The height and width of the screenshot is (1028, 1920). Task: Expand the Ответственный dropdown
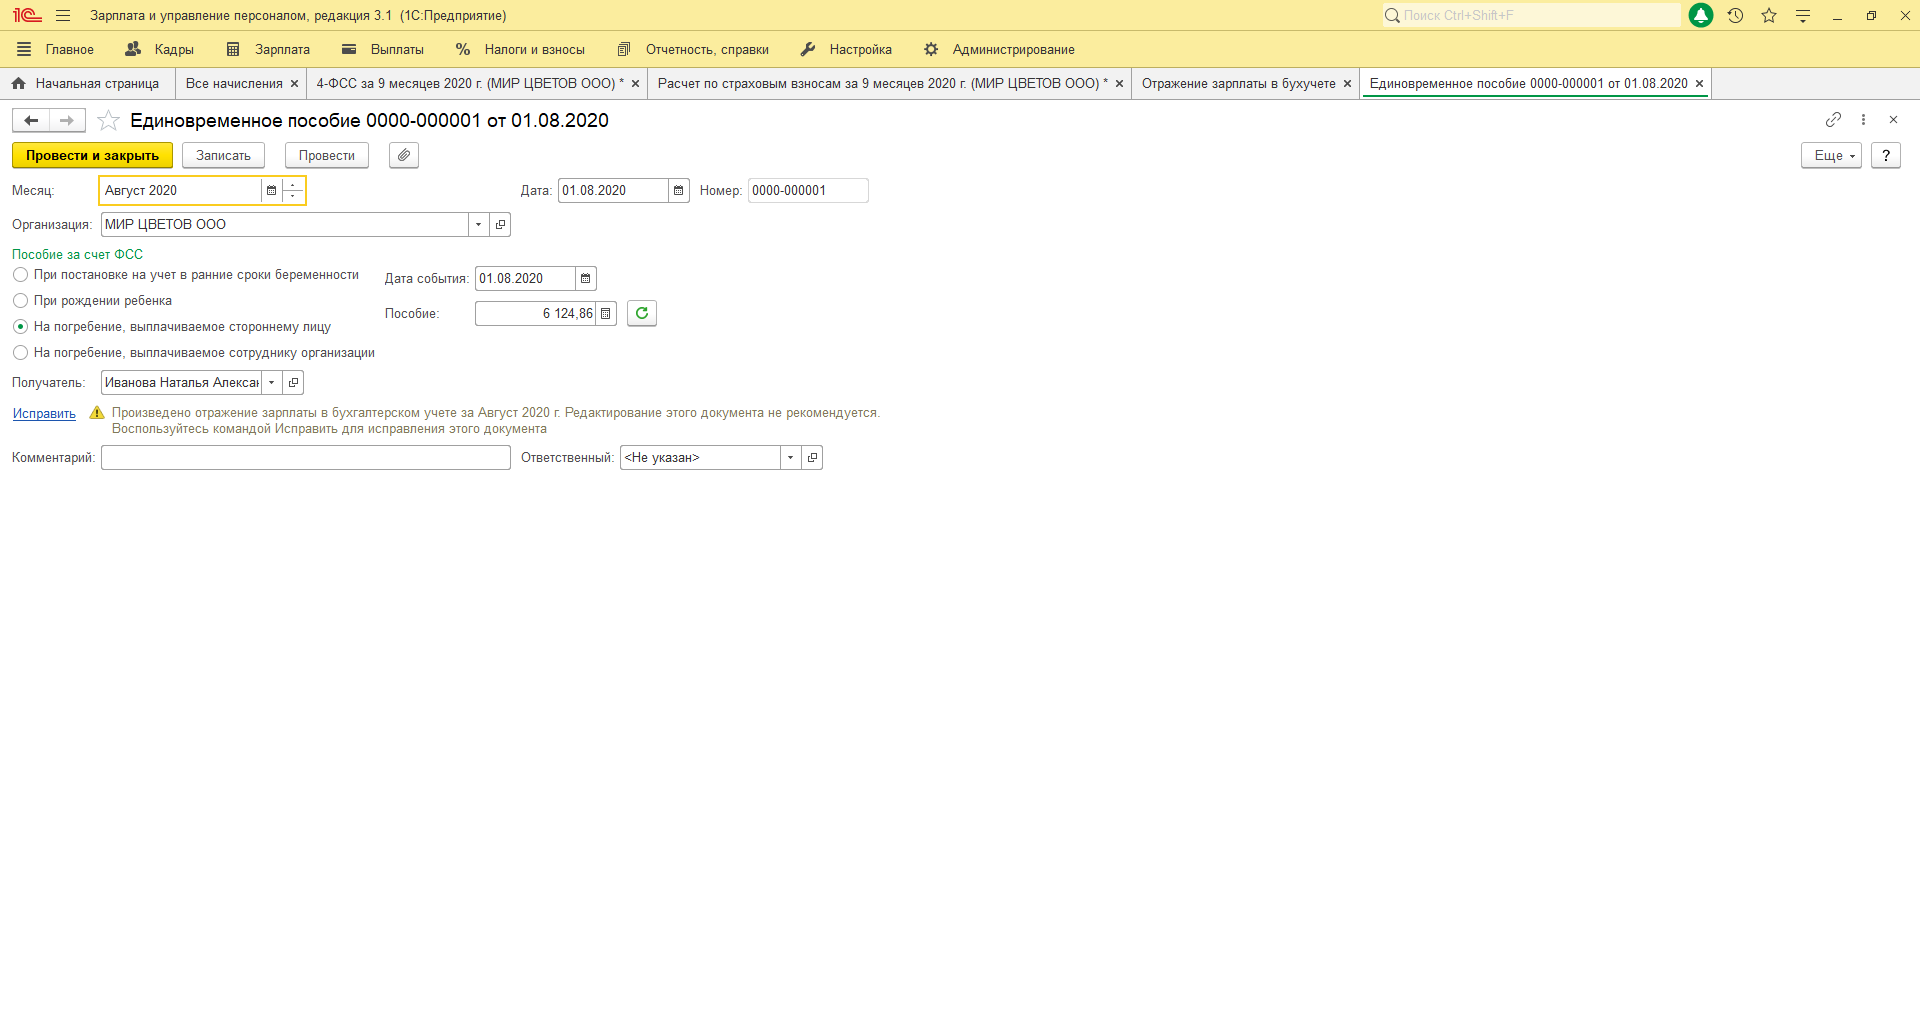click(791, 458)
